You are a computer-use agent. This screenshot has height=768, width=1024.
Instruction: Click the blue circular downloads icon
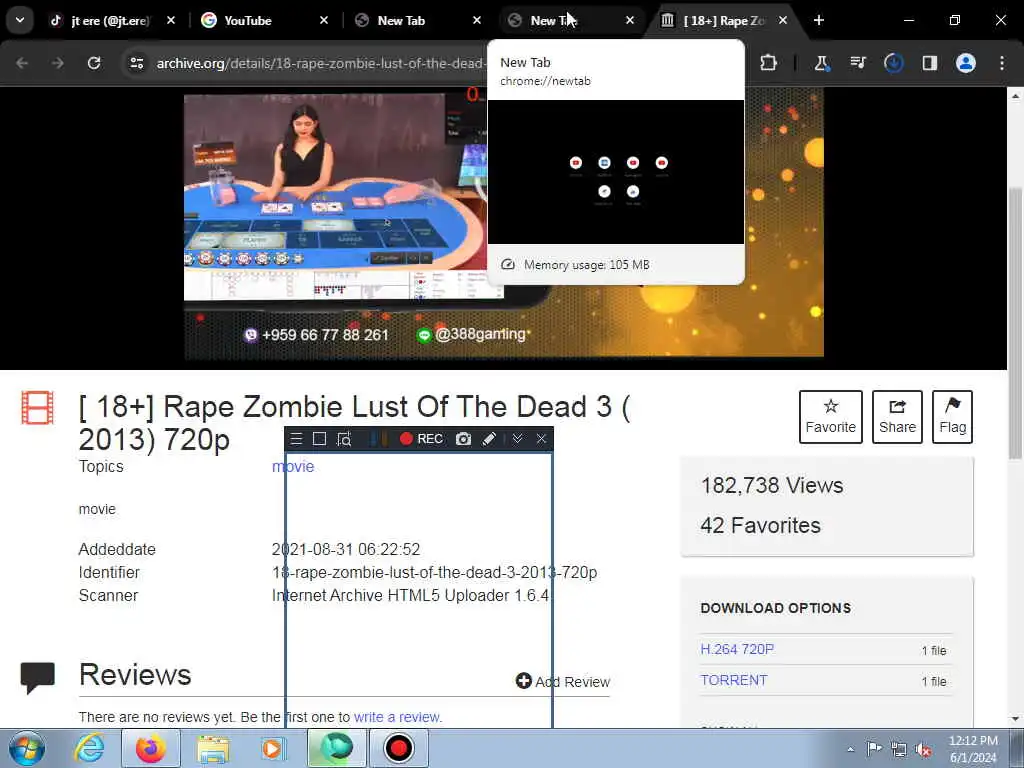click(893, 63)
